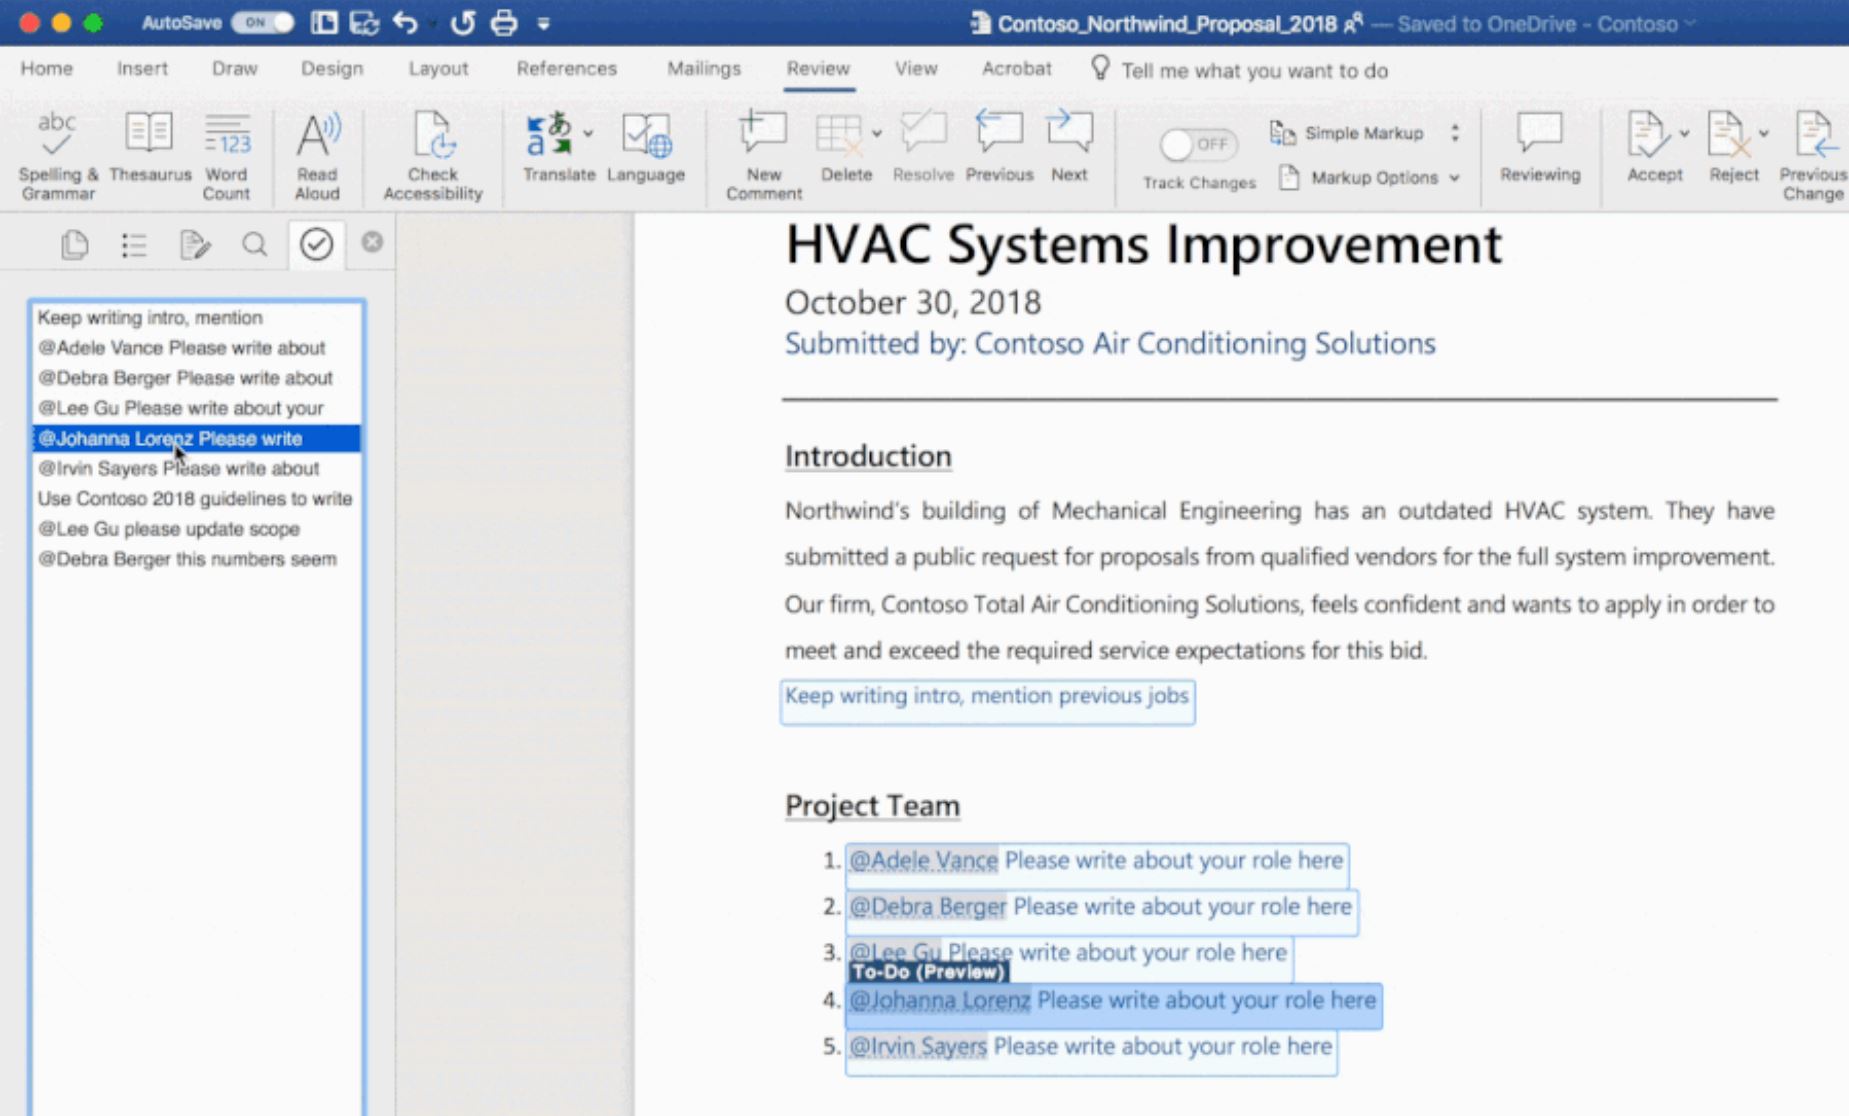
Task: Select '@Irvin Sayers Please write about' sidebar item
Action: click(196, 468)
